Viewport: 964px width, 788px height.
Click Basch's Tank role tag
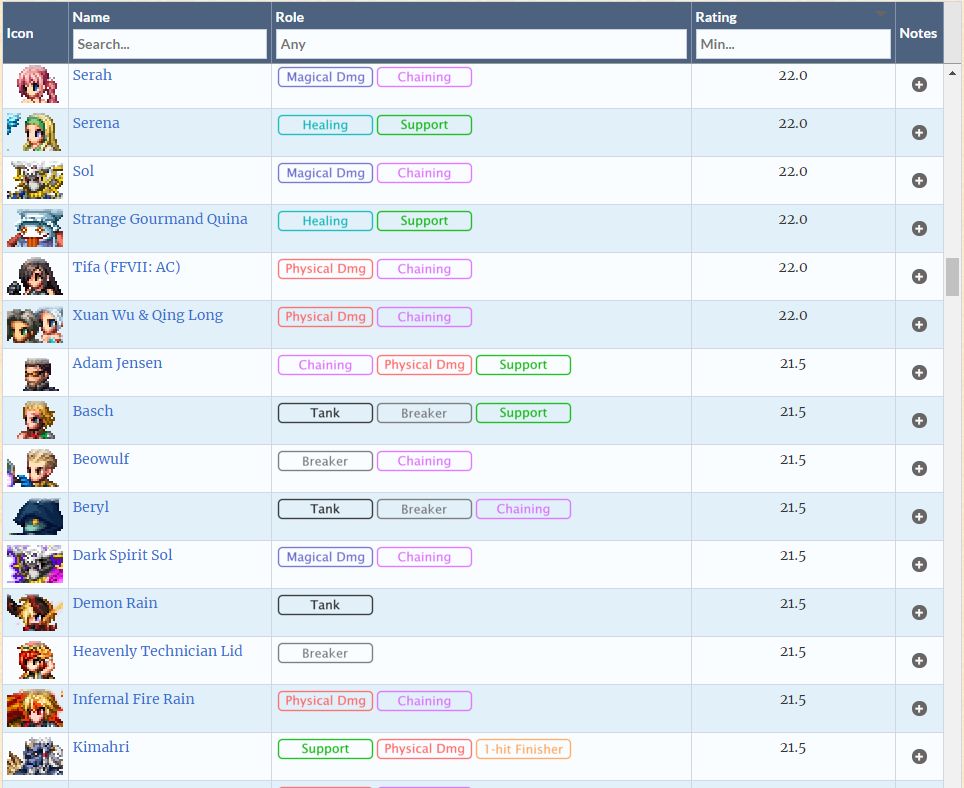pos(325,413)
